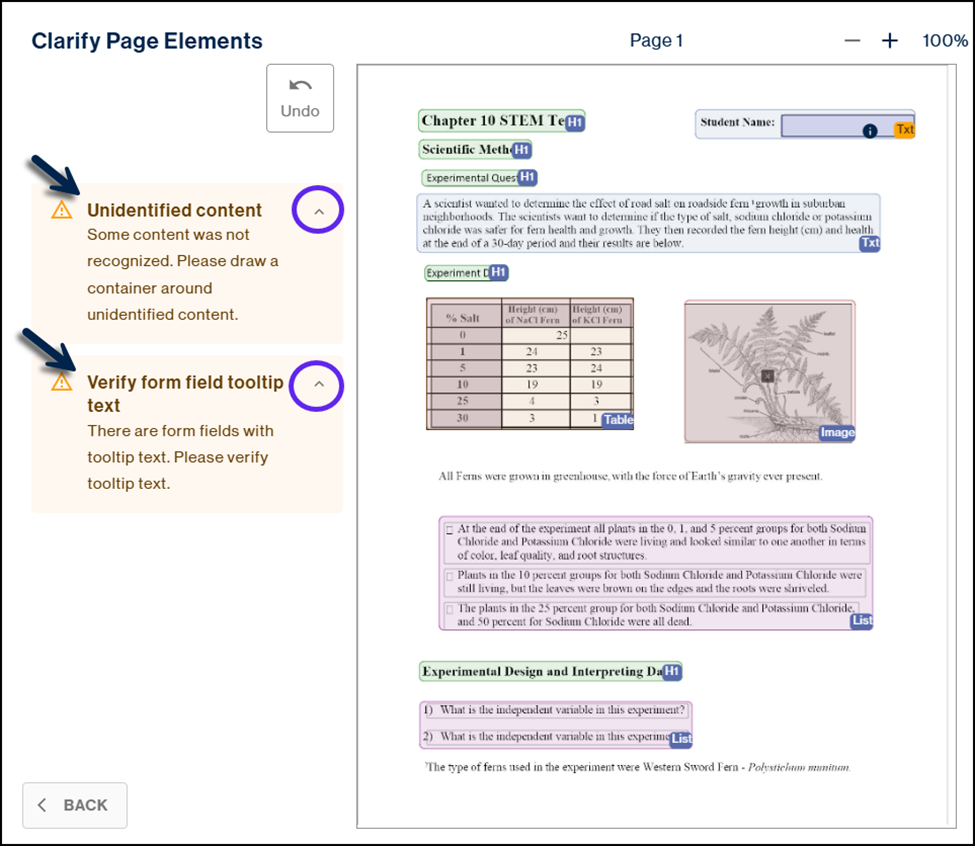
Task: Click the back chevron icon
Action: click(x=42, y=805)
